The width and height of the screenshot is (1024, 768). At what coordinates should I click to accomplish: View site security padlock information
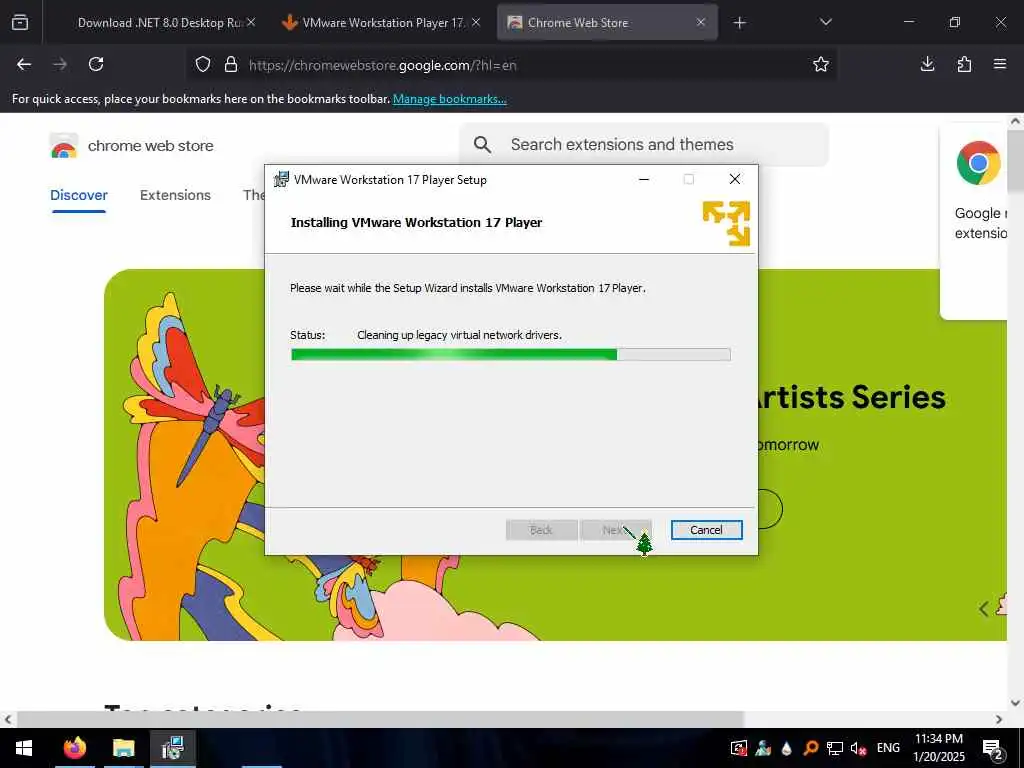(231, 65)
